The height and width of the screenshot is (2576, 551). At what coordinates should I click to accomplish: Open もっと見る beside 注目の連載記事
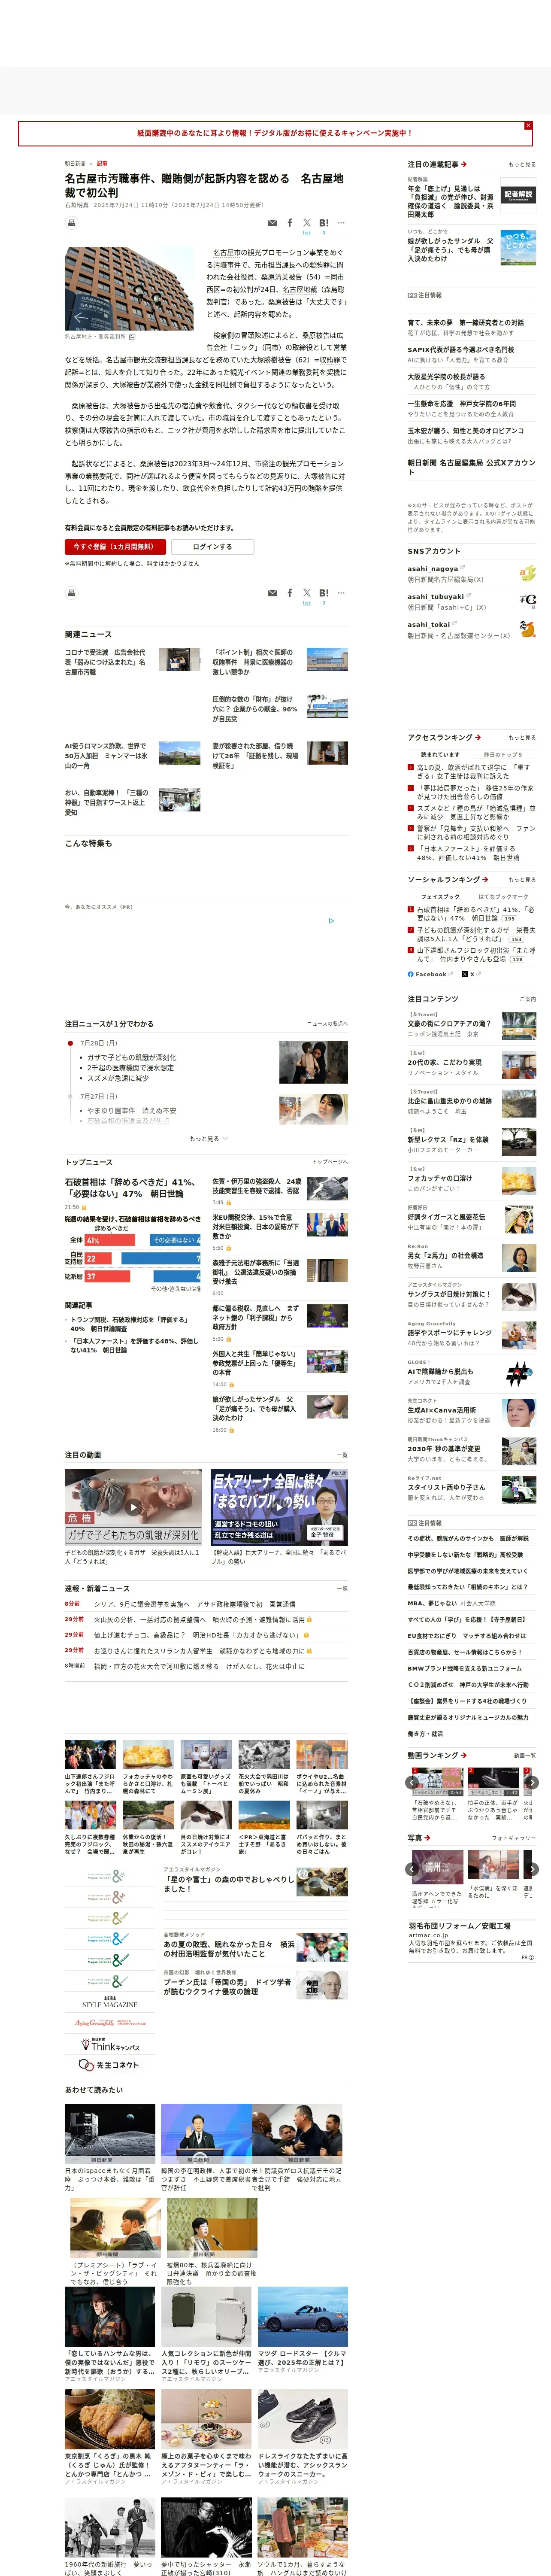point(521,165)
